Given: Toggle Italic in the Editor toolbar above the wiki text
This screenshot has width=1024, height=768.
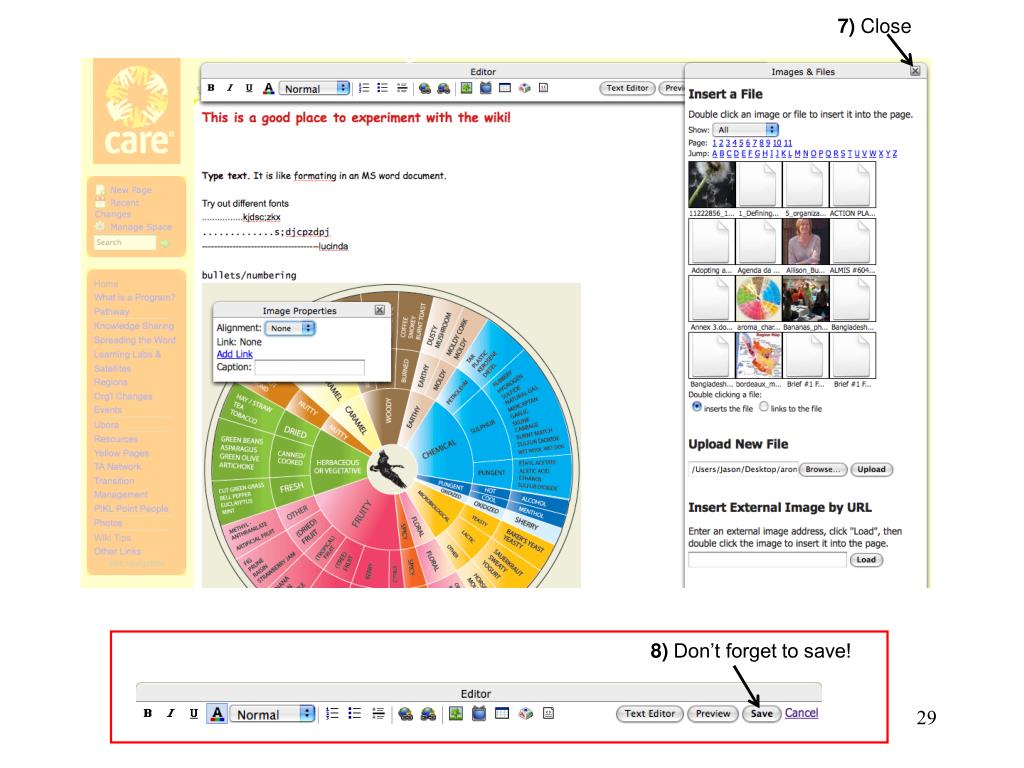Looking at the screenshot, I should [230, 88].
